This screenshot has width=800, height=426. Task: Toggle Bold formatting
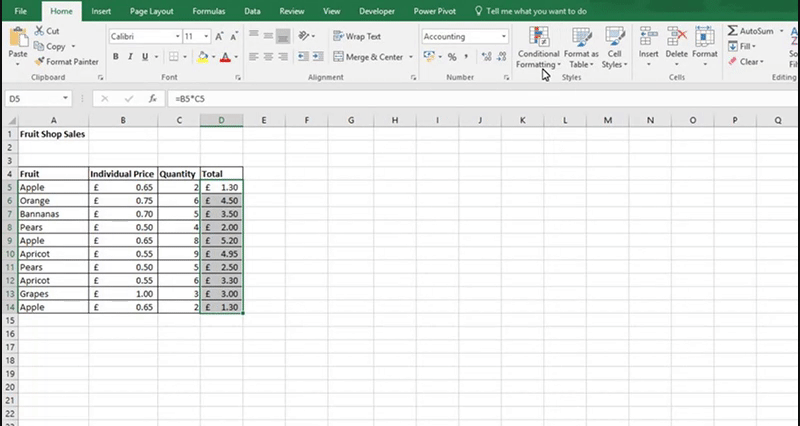(116, 57)
